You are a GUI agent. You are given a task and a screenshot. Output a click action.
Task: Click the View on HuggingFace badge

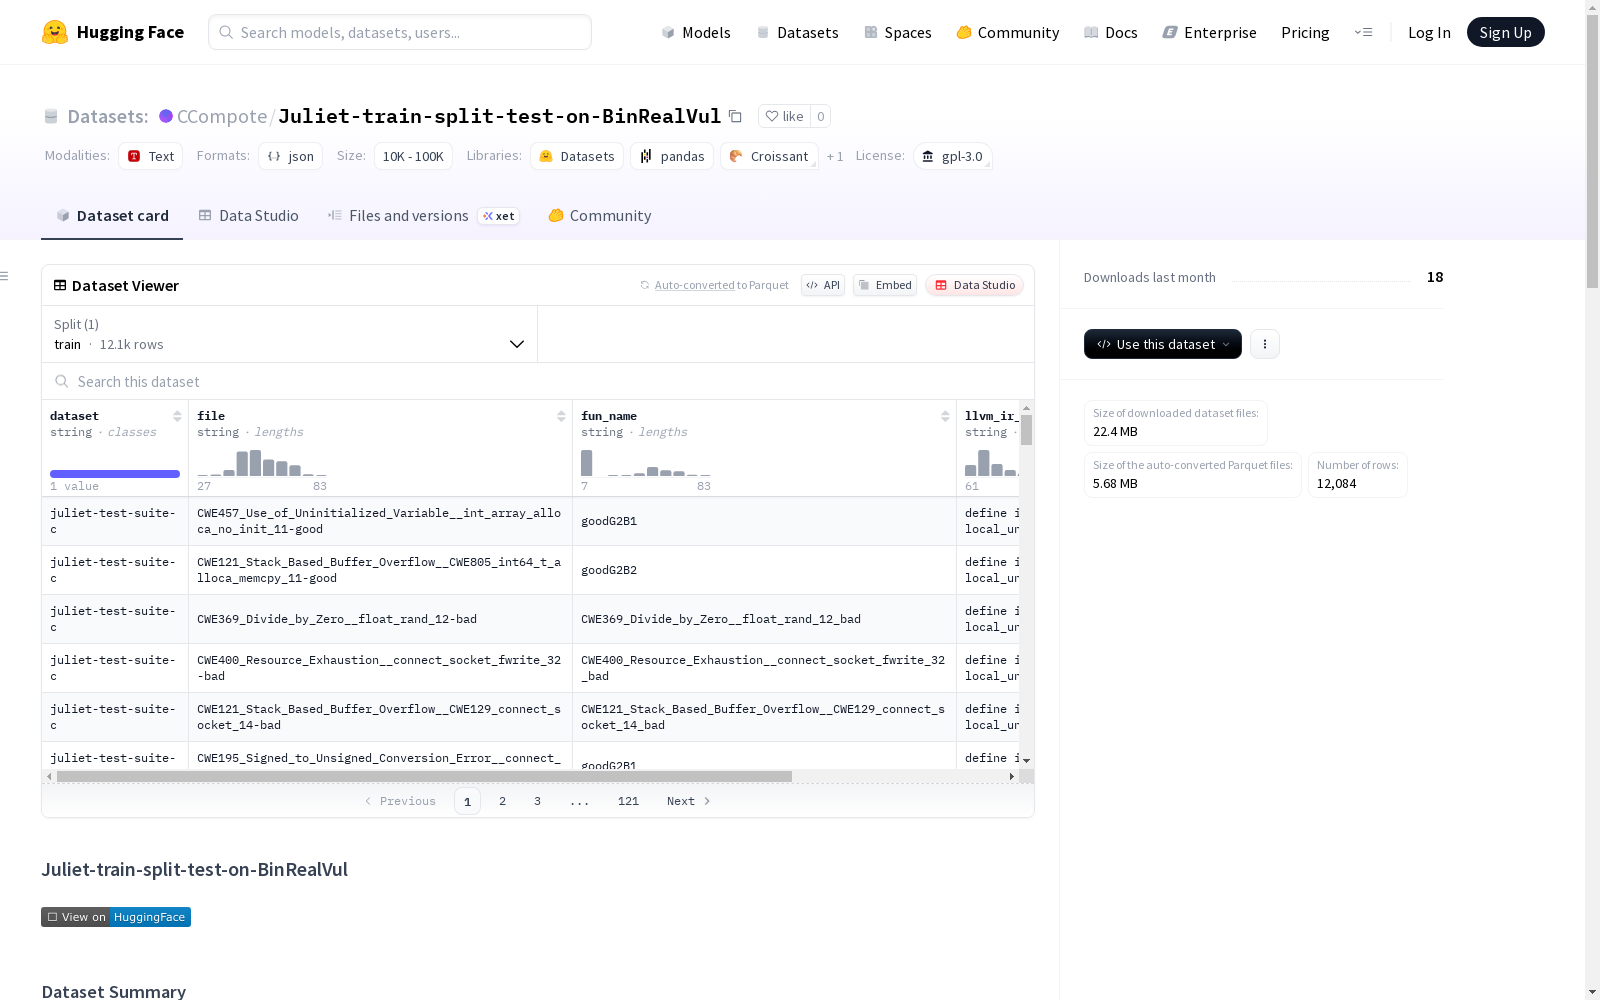click(116, 917)
